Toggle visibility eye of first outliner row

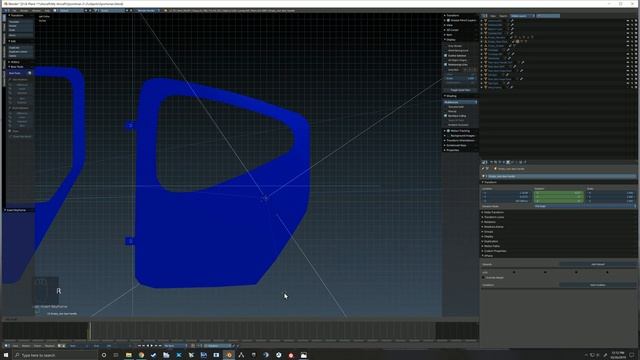(628, 20)
